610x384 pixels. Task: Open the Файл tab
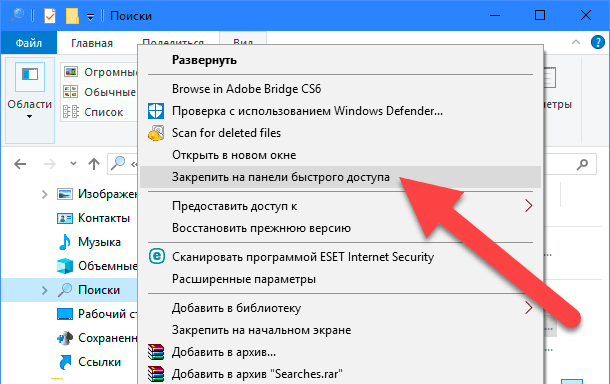(29, 43)
